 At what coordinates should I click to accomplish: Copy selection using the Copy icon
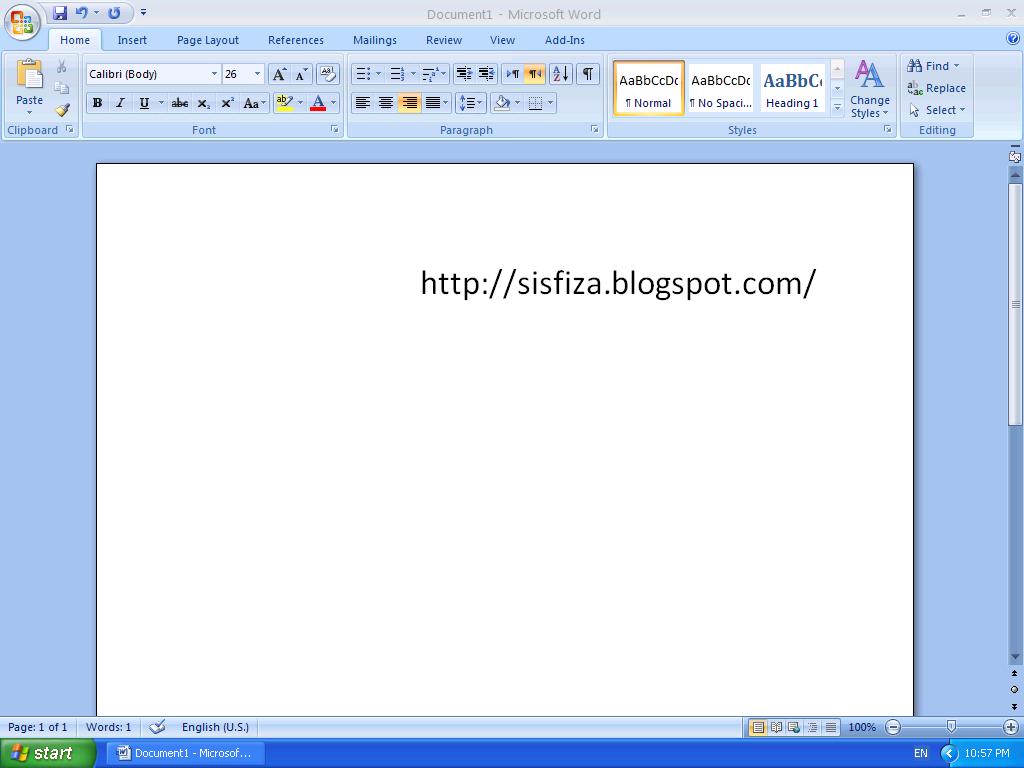61,88
